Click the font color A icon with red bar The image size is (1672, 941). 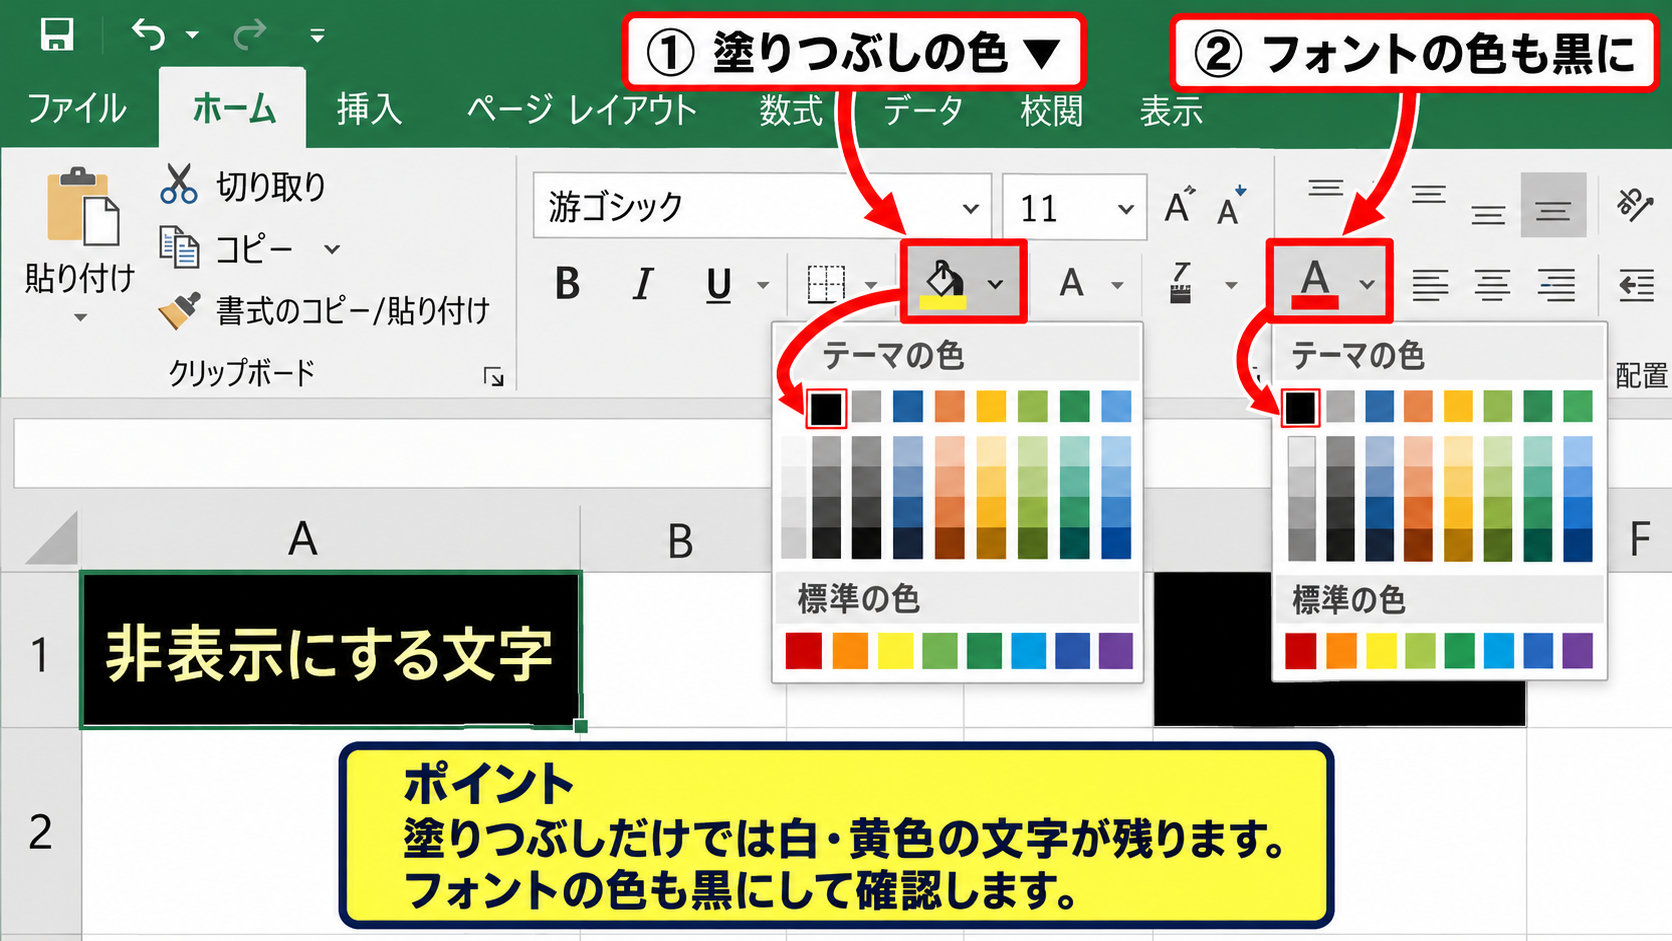click(1314, 283)
